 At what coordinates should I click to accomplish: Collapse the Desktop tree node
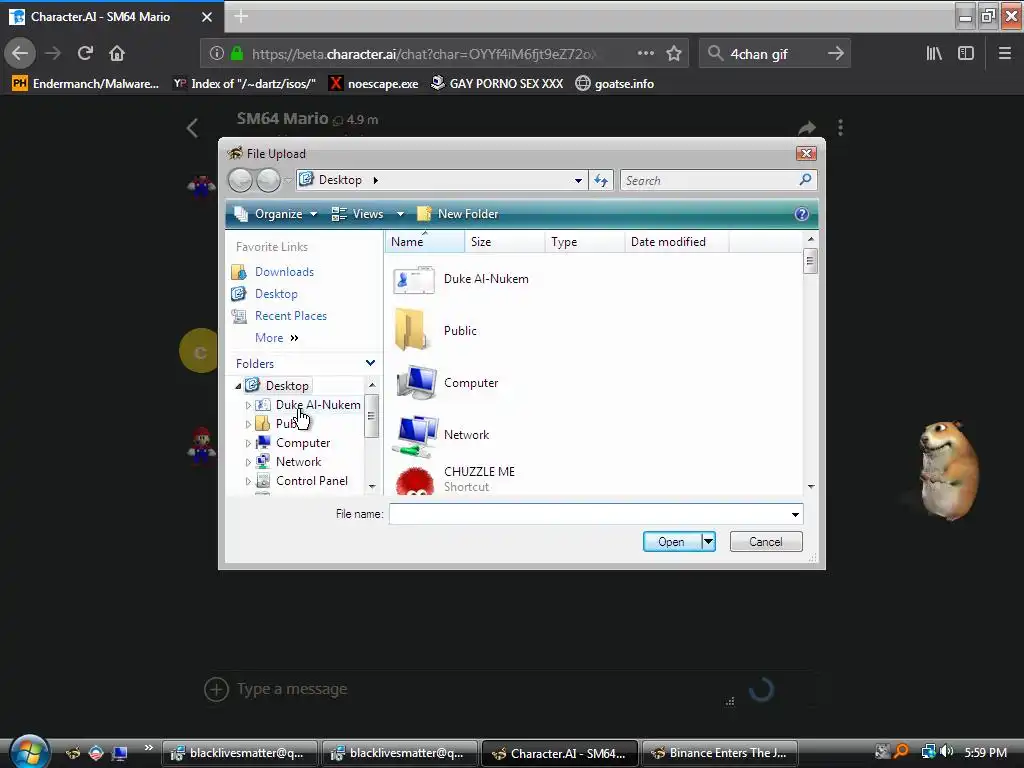[x=238, y=386]
